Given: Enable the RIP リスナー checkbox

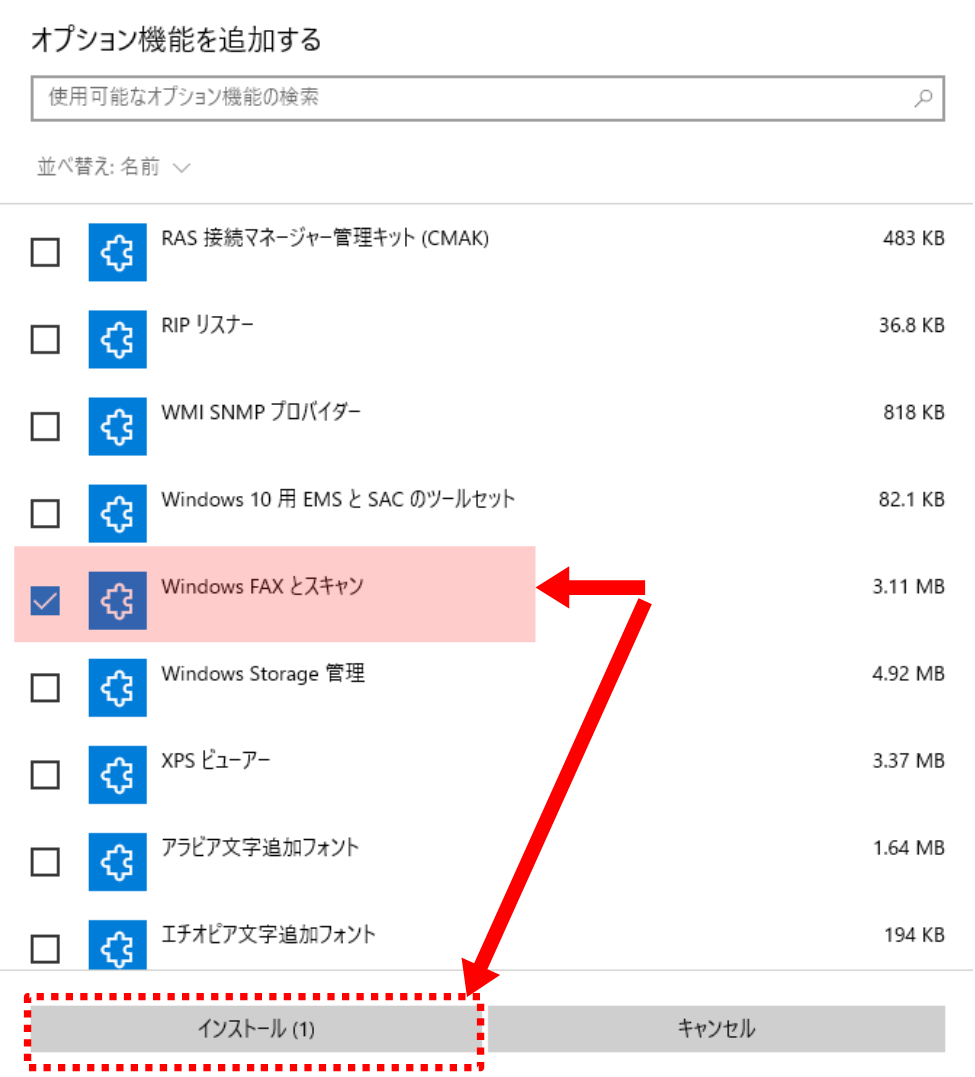Looking at the screenshot, I should pyautogui.click(x=45, y=340).
